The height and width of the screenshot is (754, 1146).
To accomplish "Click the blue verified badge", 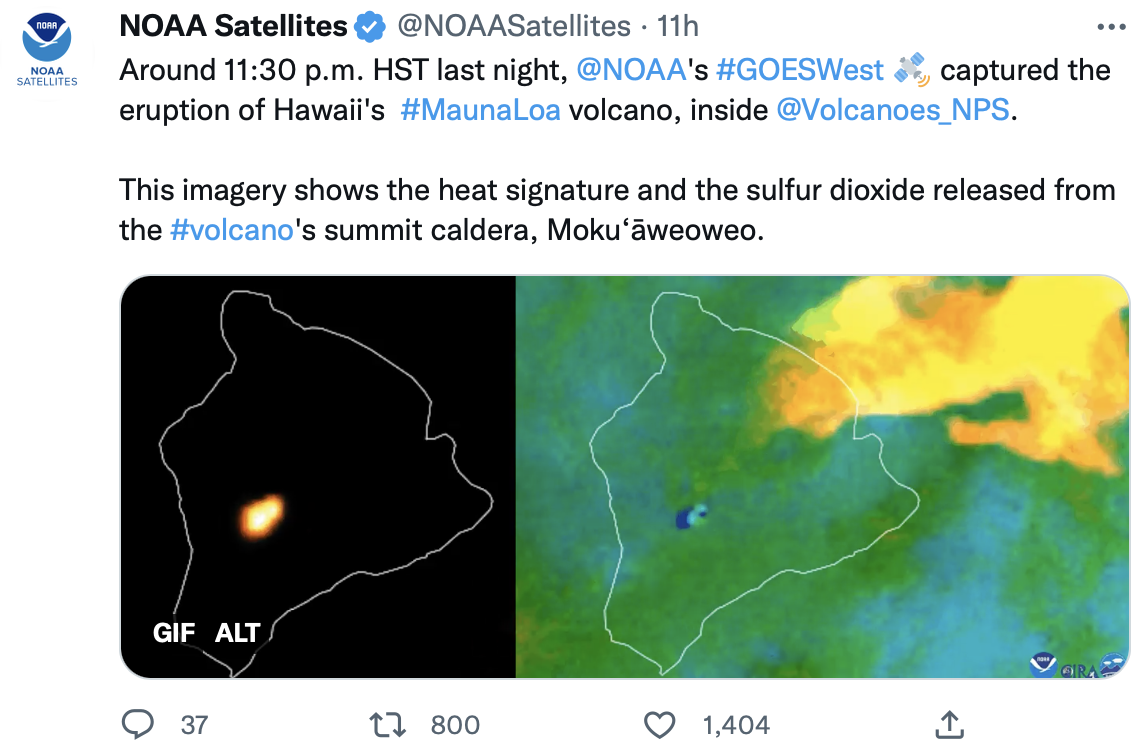I will coord(370,27).
